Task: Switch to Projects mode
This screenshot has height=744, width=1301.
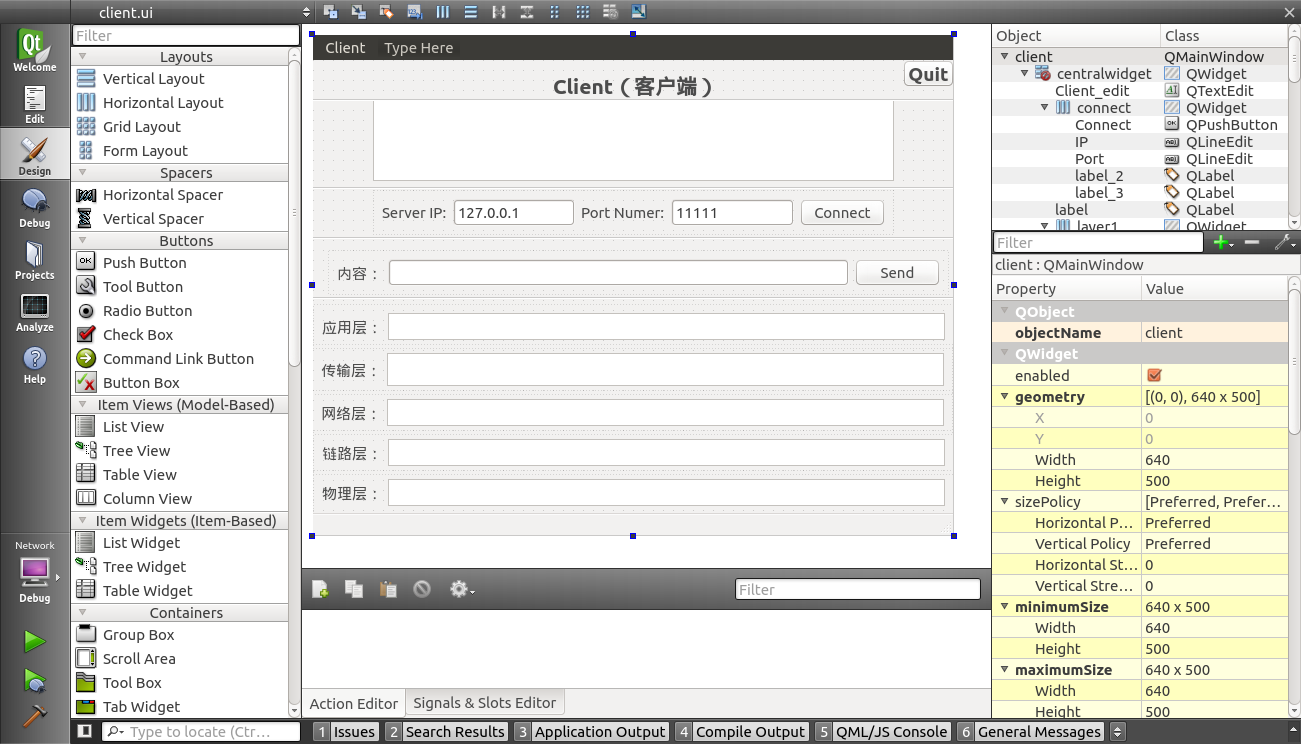Action: pos(35,260)
